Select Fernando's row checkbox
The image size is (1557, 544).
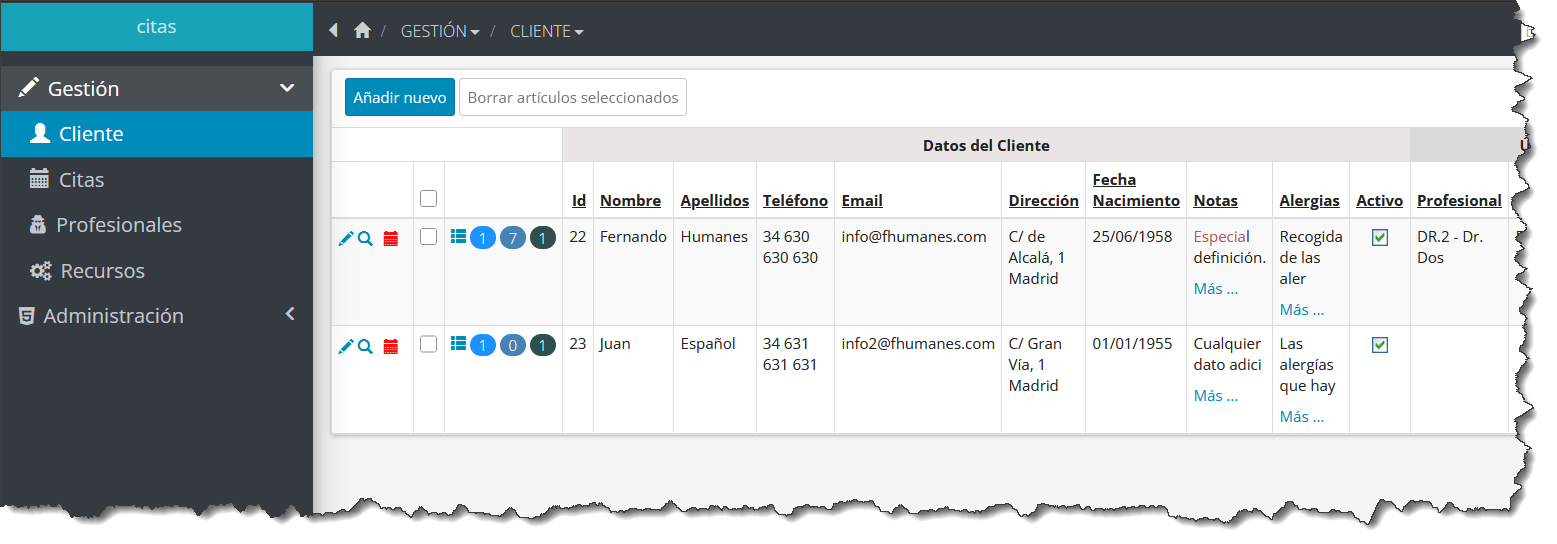429,237
